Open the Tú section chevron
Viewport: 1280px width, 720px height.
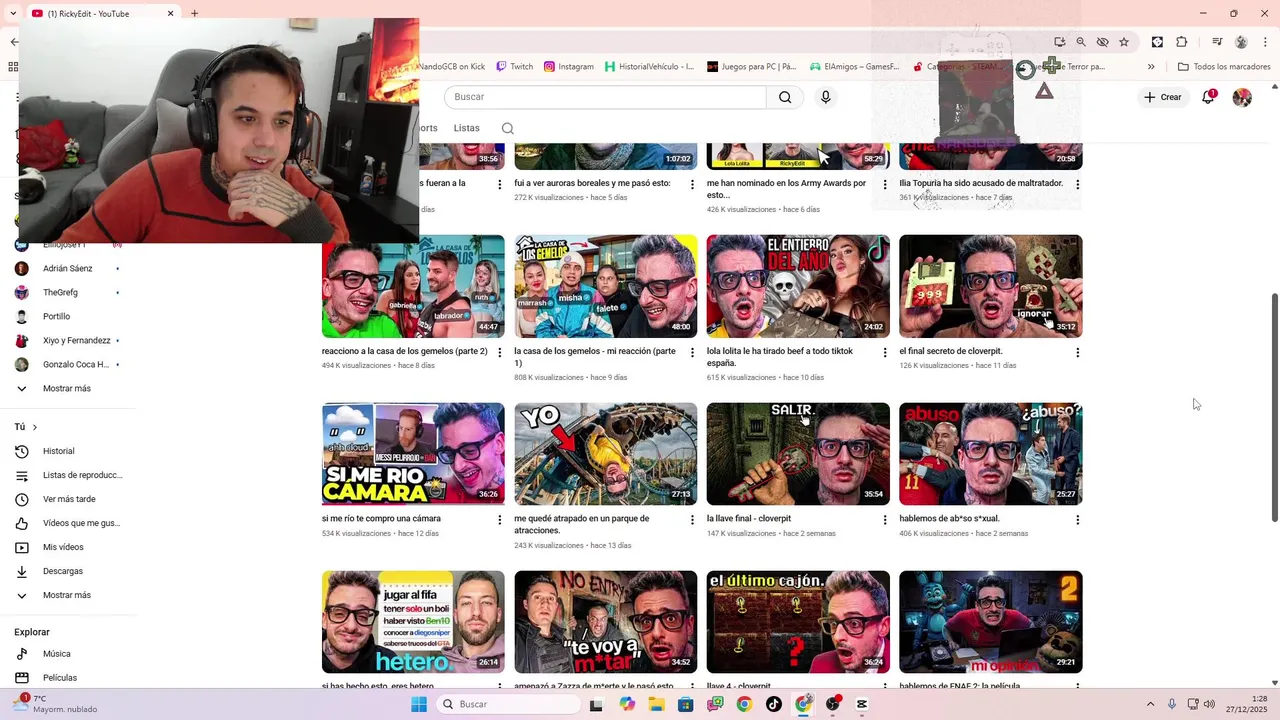[x=34, y=427]
